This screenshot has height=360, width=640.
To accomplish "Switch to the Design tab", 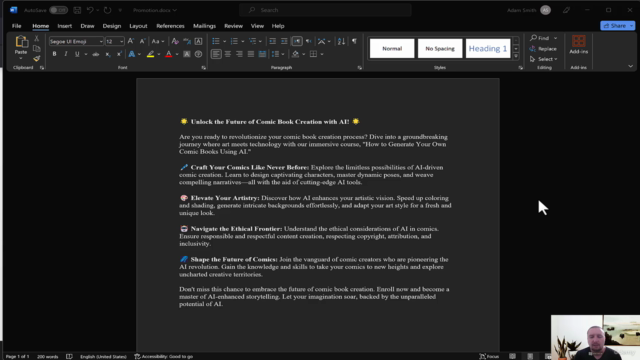I will click(x=111, y=26).
